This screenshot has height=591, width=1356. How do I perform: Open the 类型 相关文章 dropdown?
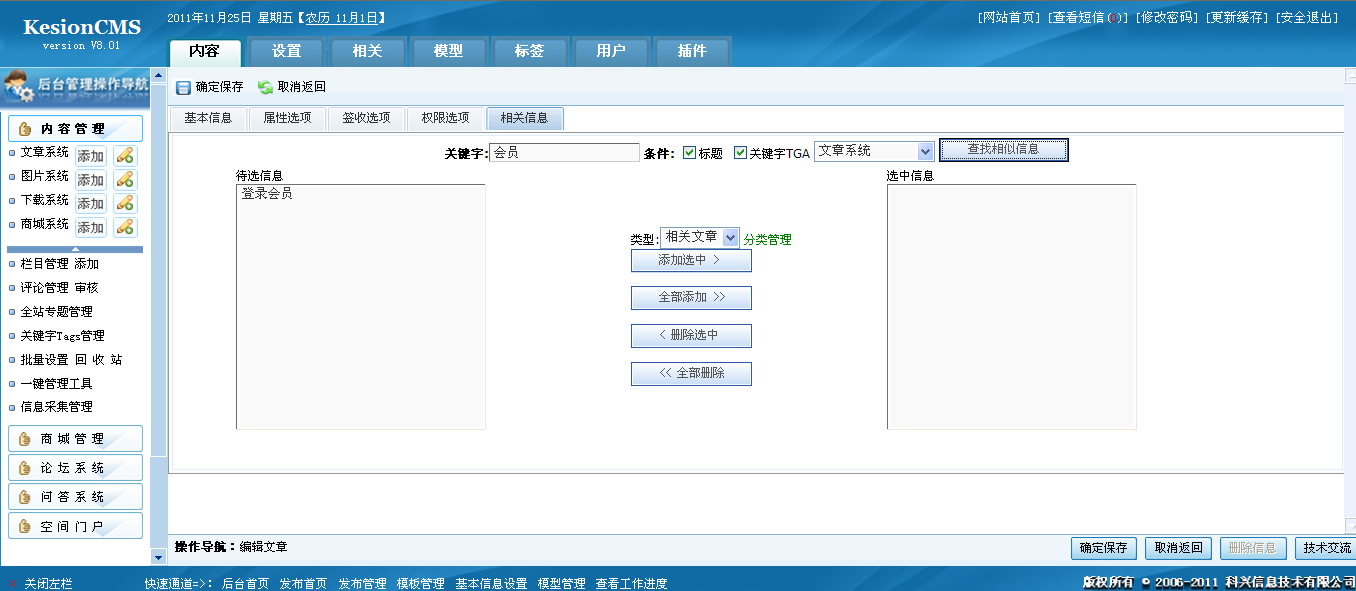[x=730, y=238]
